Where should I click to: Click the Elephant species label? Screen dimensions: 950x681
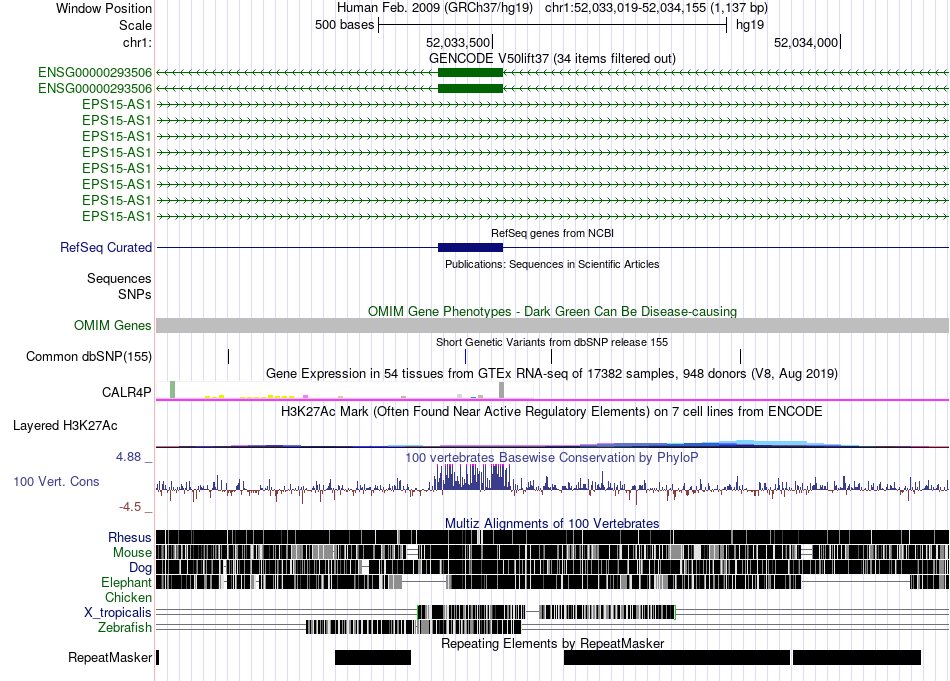[126, 582]
